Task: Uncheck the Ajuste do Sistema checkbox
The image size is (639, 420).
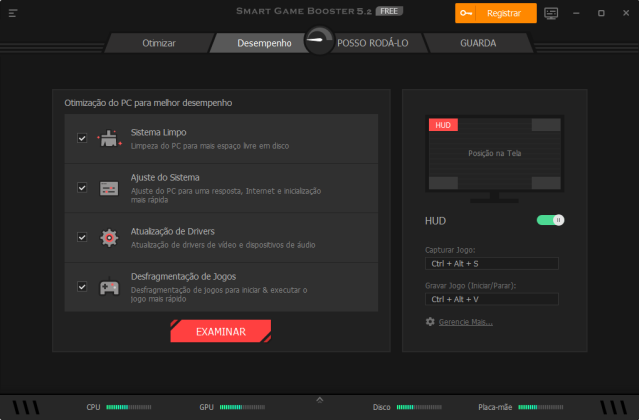Action: 82,188
